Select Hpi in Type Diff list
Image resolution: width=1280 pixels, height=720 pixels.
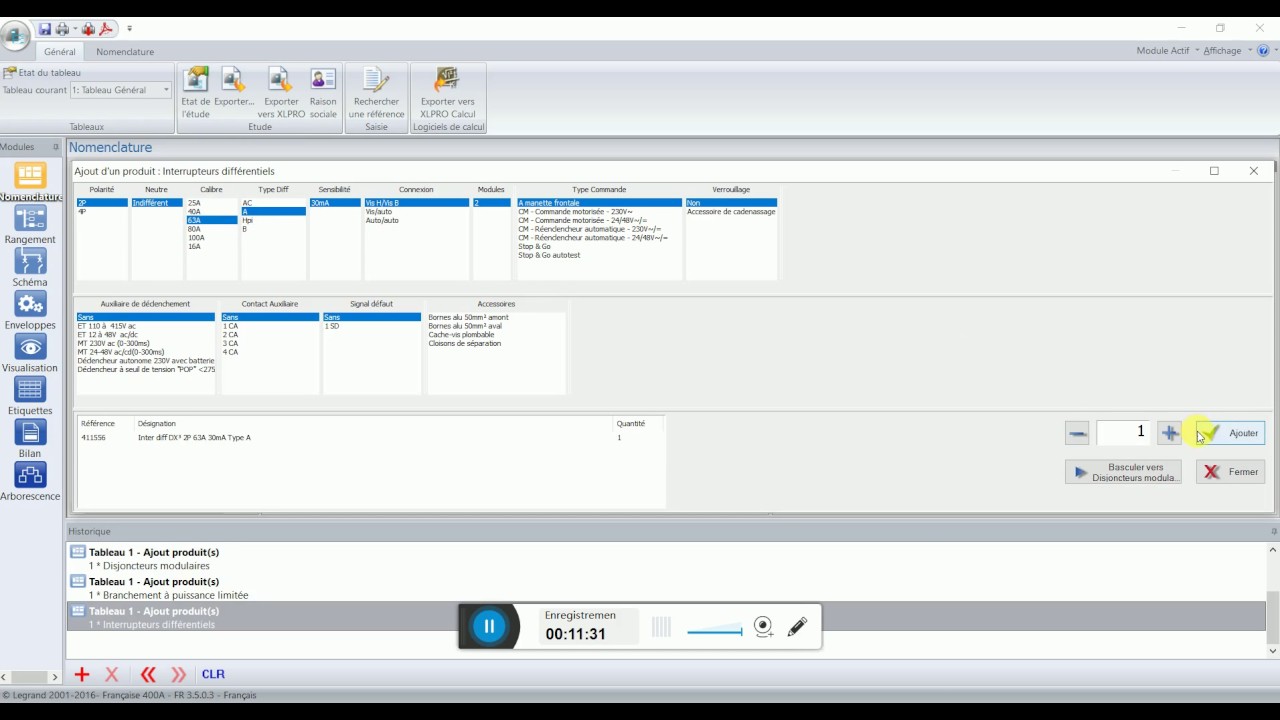273,220
